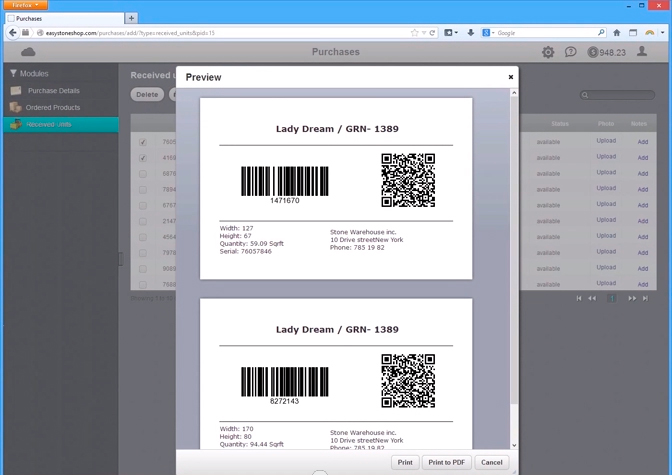Viewport: 672px width, 475px height.
Task: Uncheck the first row checkbox
Action: tap(143, 142)
